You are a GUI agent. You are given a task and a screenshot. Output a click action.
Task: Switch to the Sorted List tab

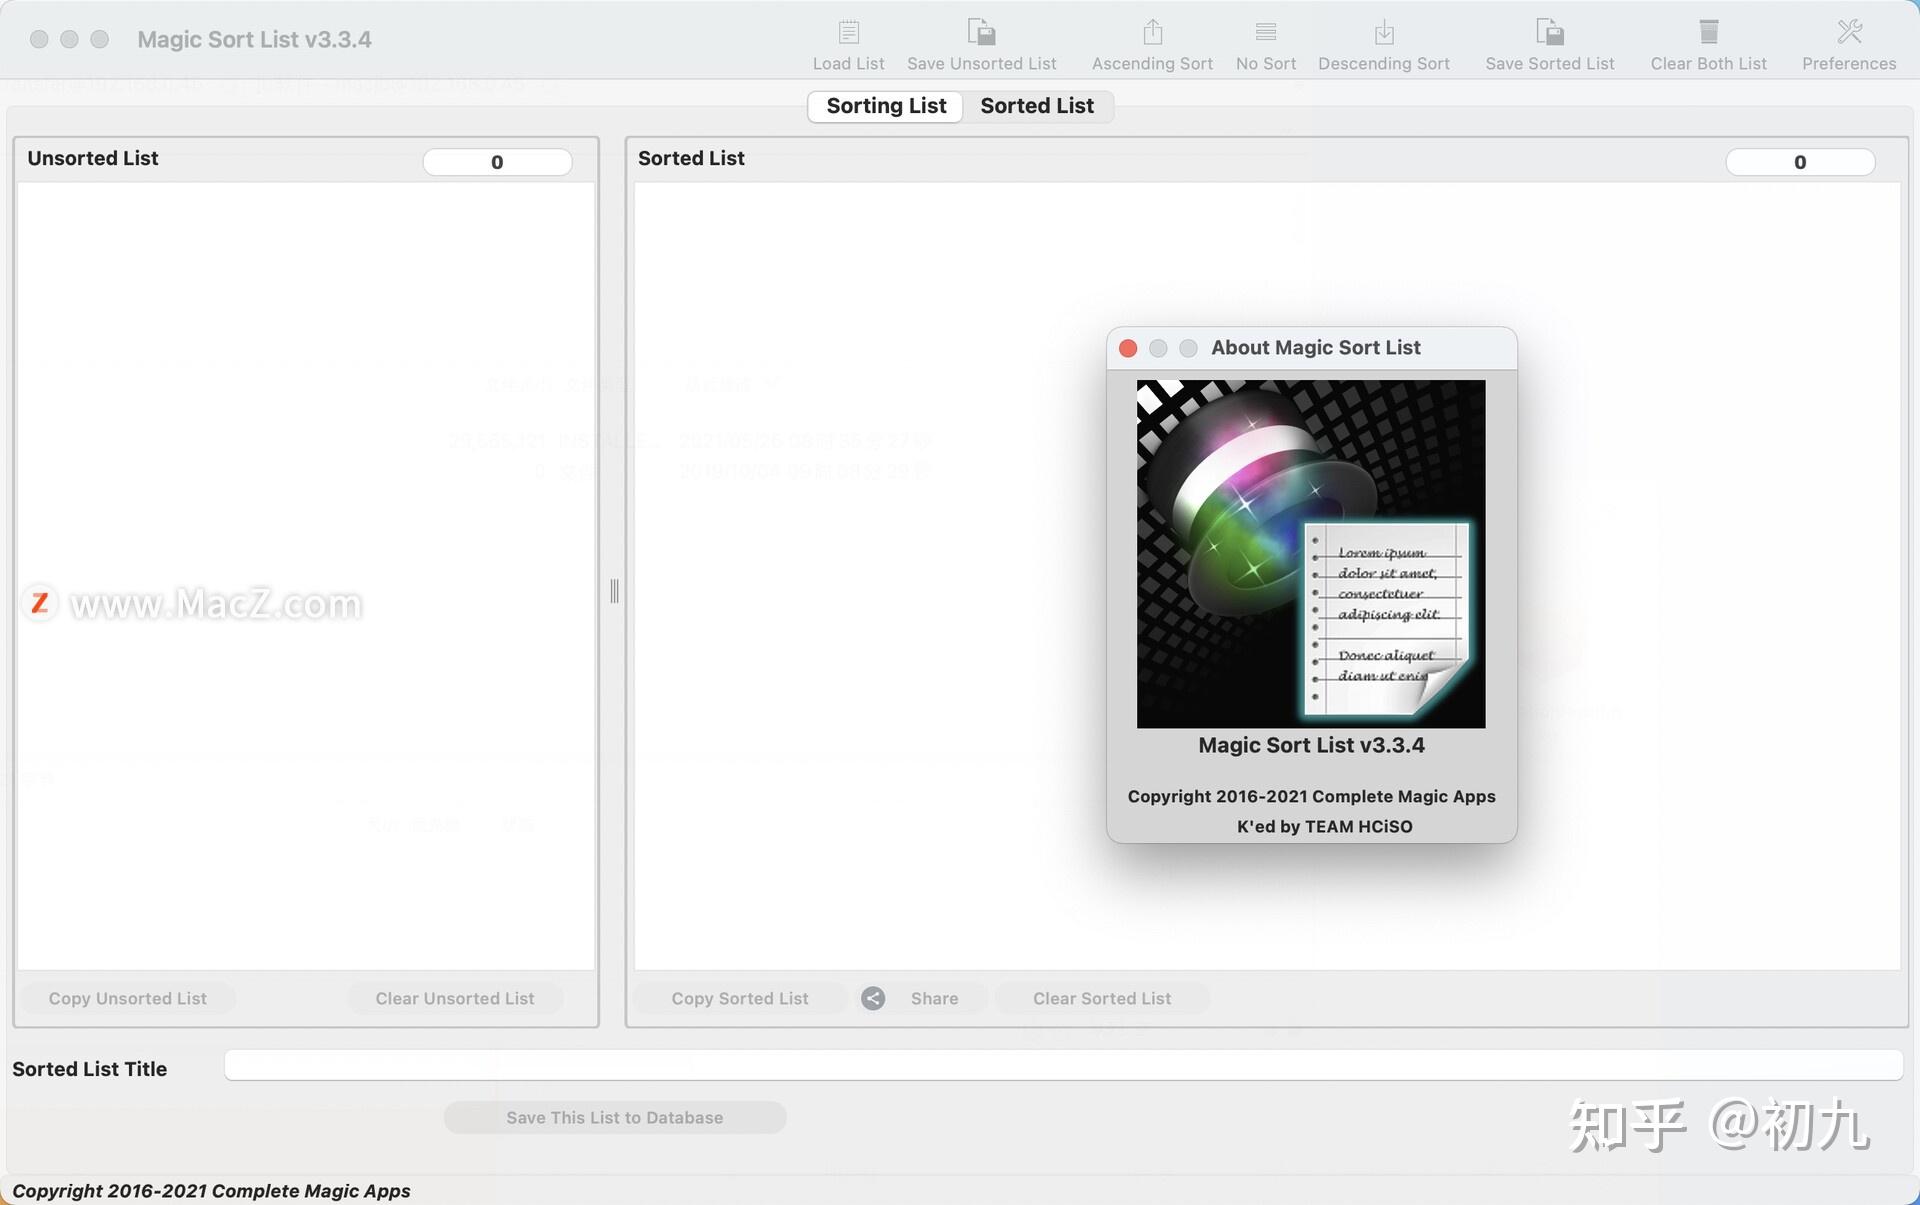coord(1037,106)
